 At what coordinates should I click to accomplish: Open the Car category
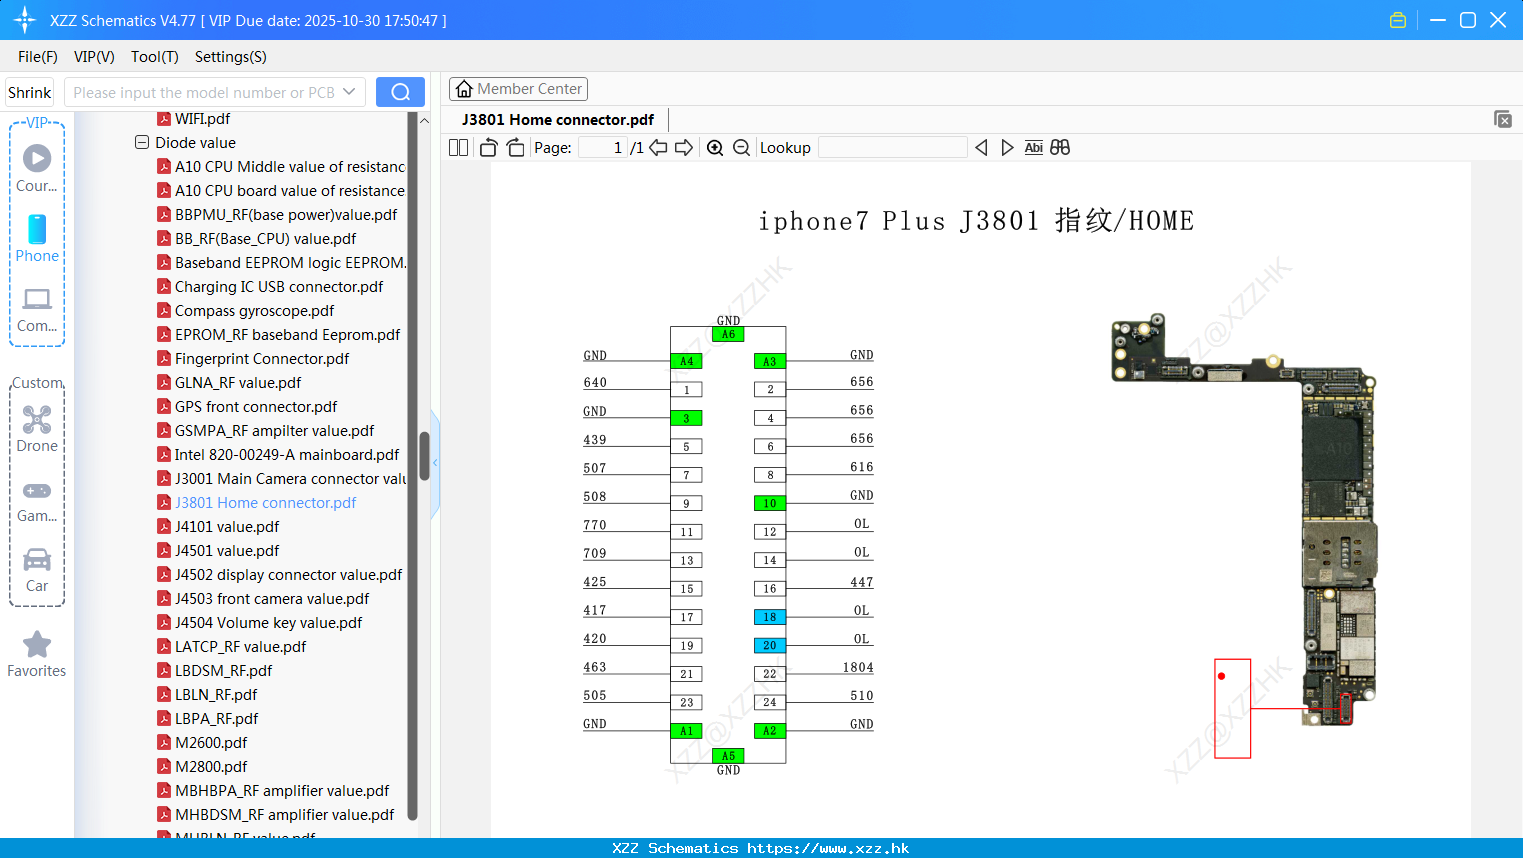[37, 570]
